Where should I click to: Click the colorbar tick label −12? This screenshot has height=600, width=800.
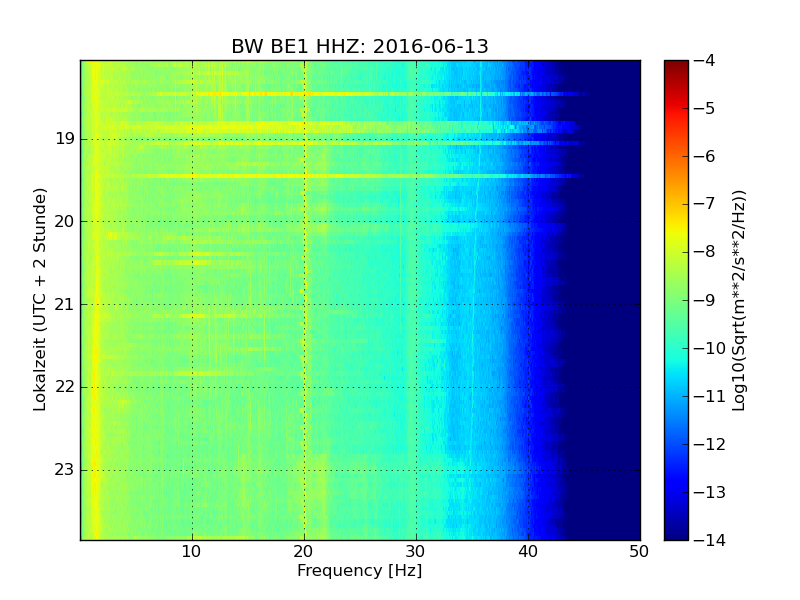point(710,444)
